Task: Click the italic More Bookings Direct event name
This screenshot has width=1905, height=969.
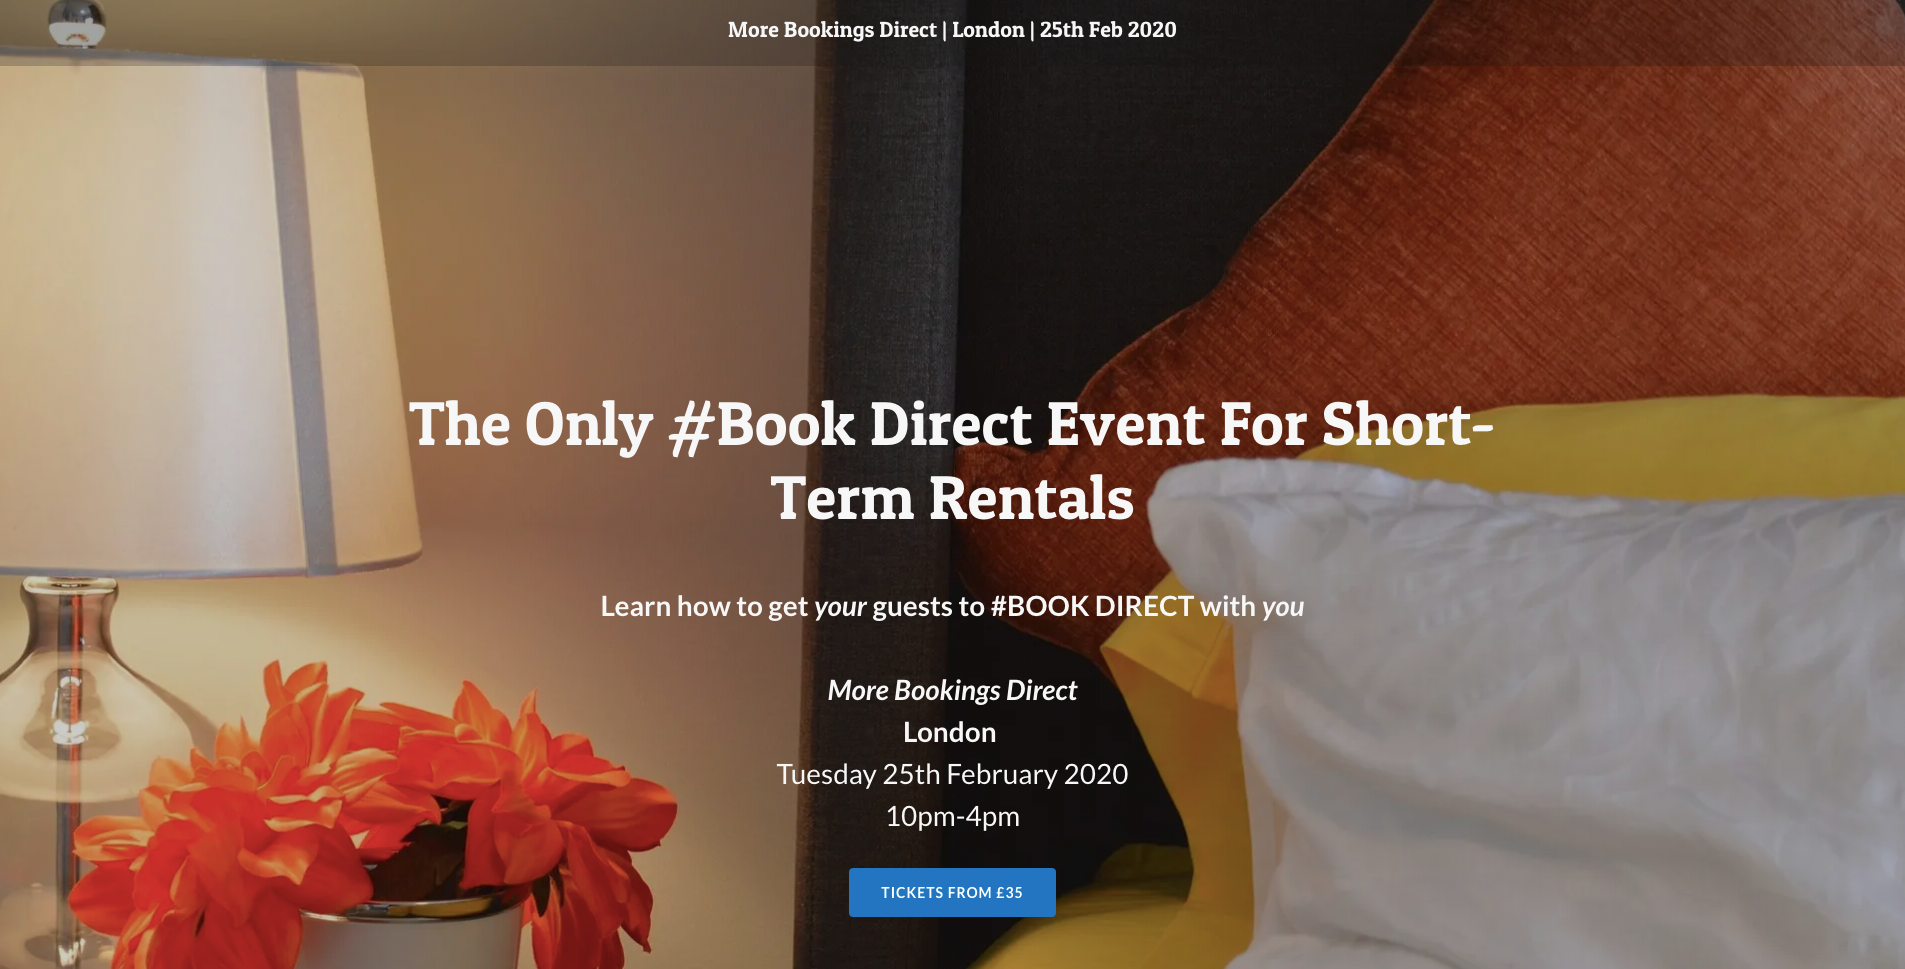Action: (x=952, y=690)
